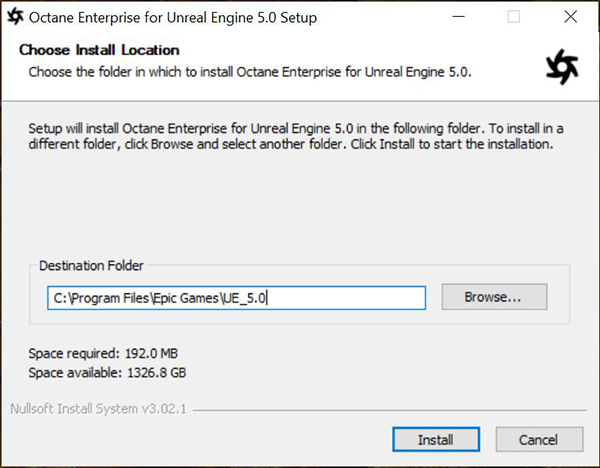This screenshot has height=468, width=600.
Task: Cancel the Octane setup
Action: (x=539, y=439)
